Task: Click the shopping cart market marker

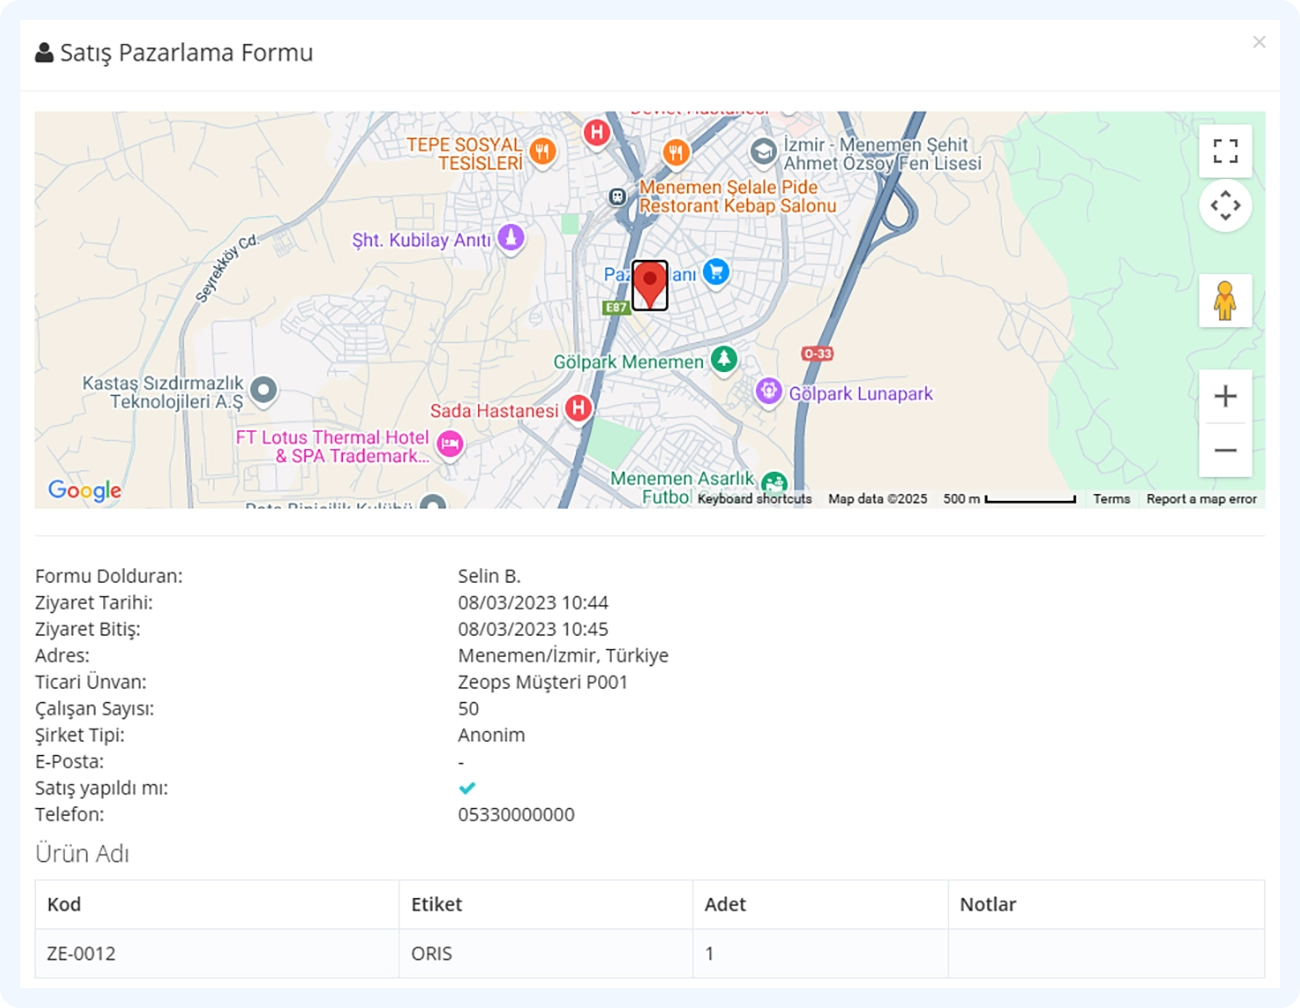Action: 716,272
